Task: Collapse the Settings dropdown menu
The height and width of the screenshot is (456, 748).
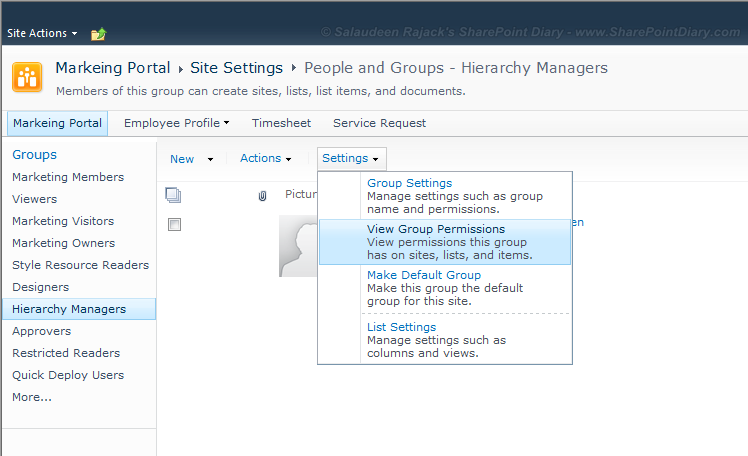Action: tap(351, 159)
